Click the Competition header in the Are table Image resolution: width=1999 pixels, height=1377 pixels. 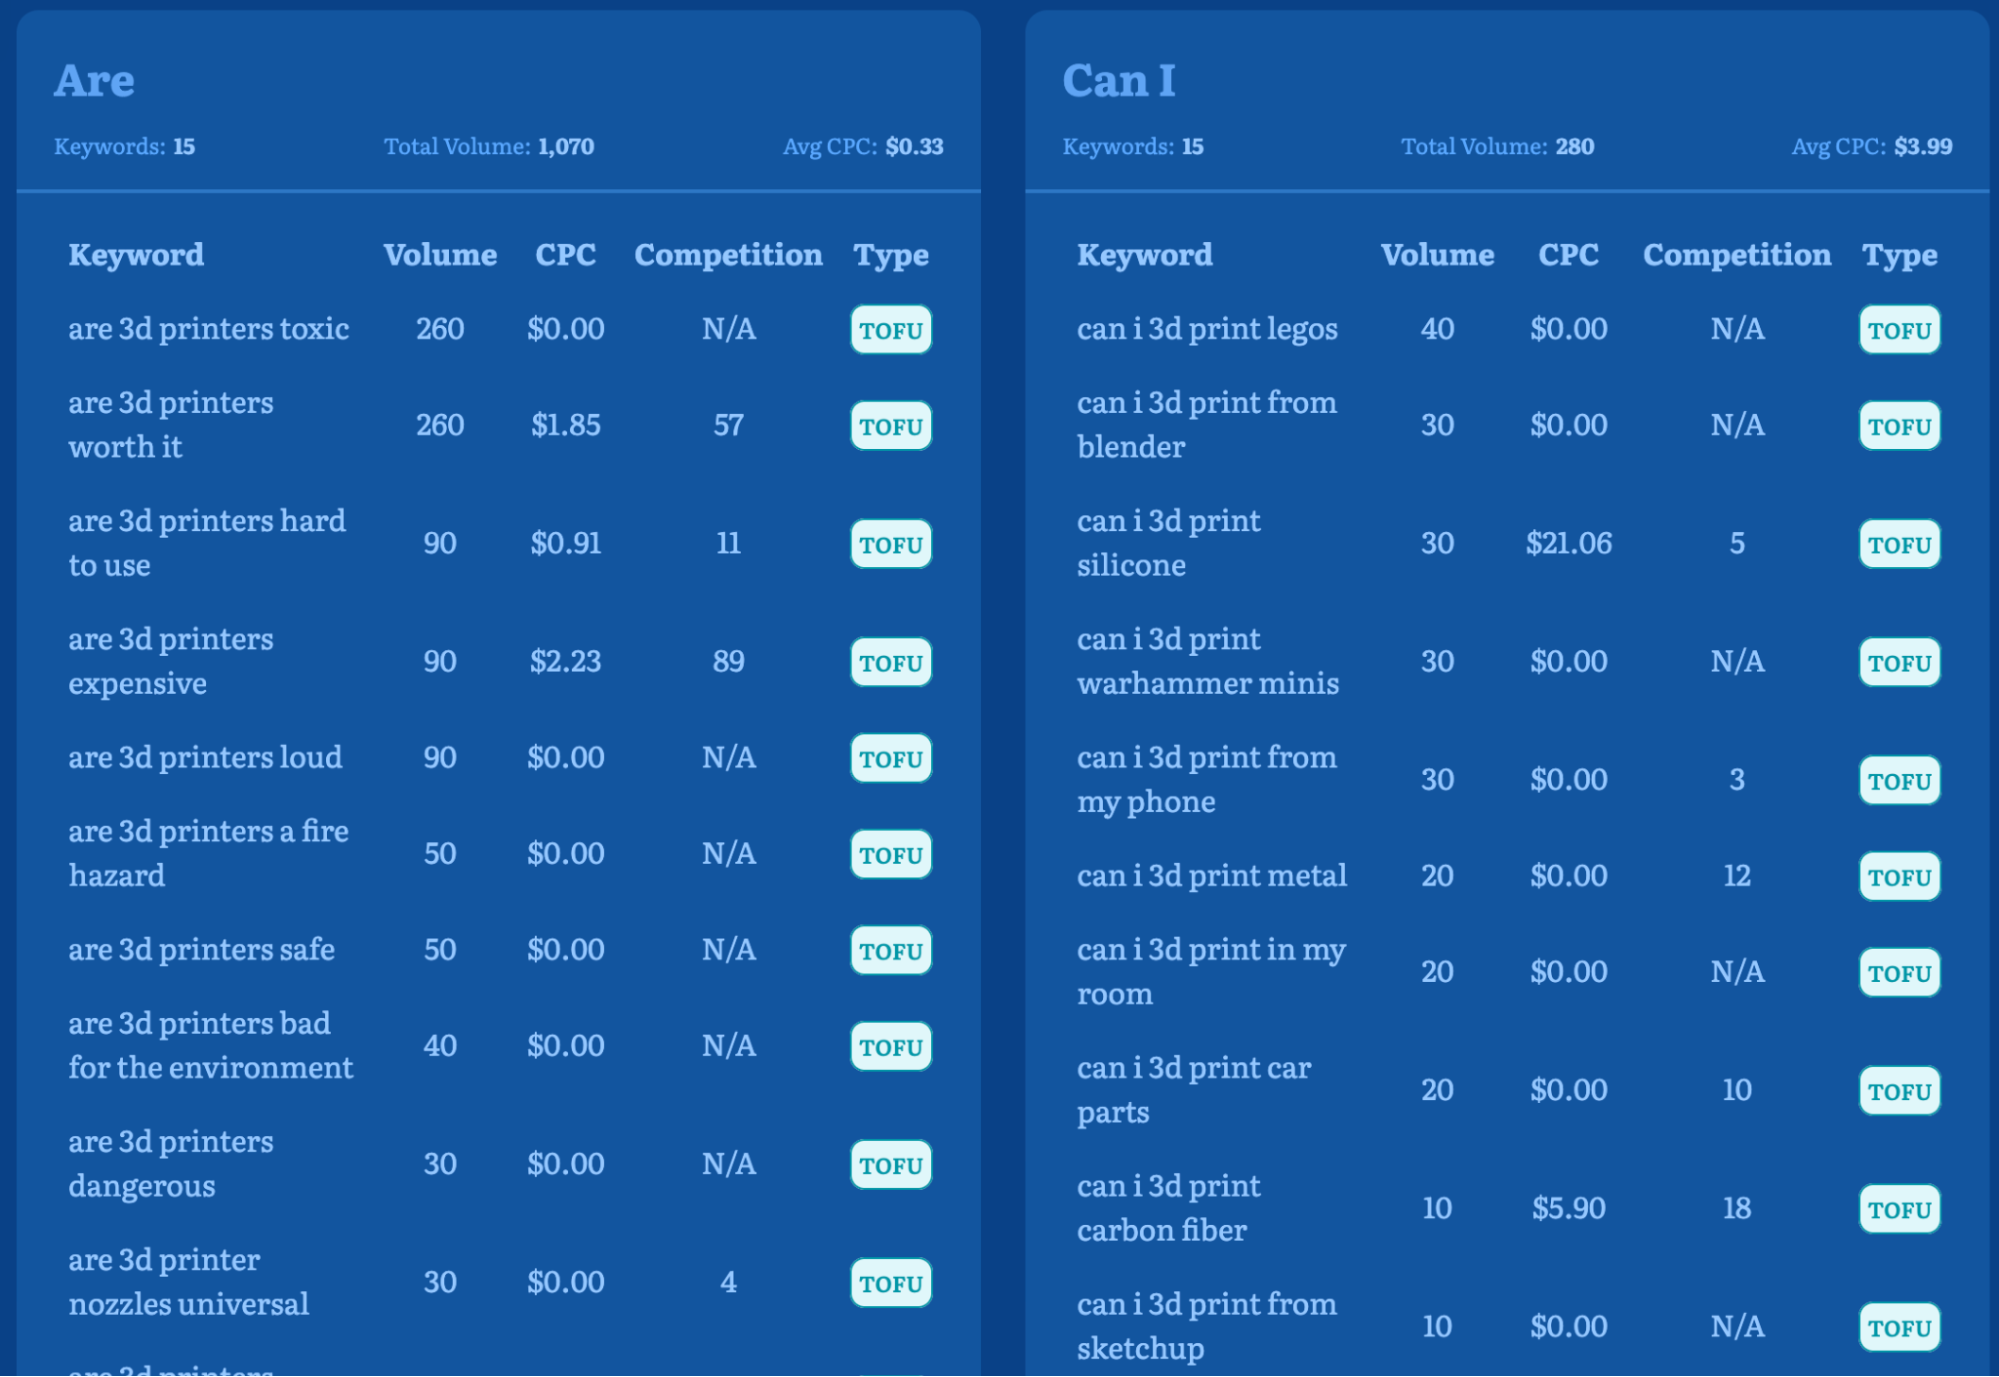tap(728, 254)
